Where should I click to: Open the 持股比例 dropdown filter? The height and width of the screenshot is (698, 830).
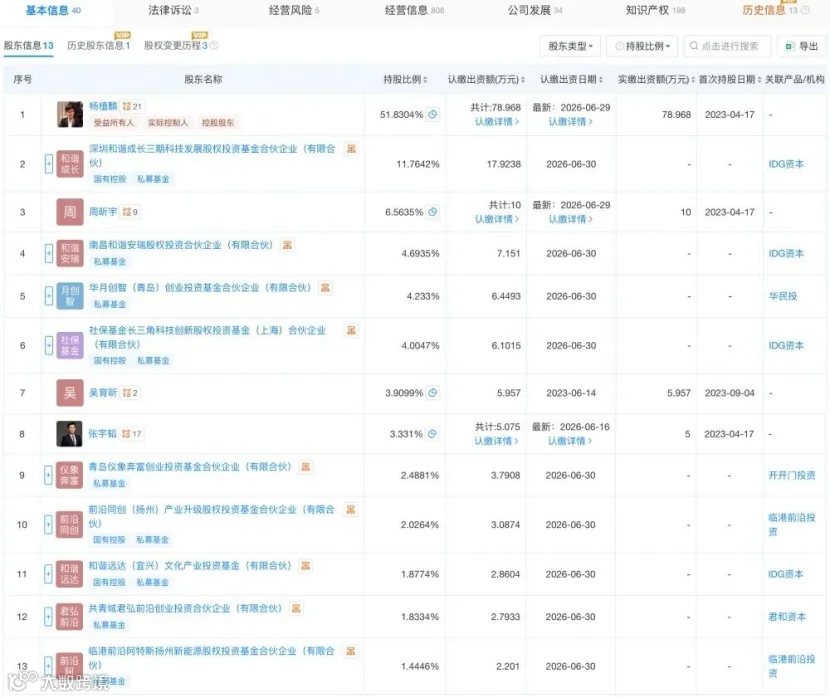[x=643, y=46]
